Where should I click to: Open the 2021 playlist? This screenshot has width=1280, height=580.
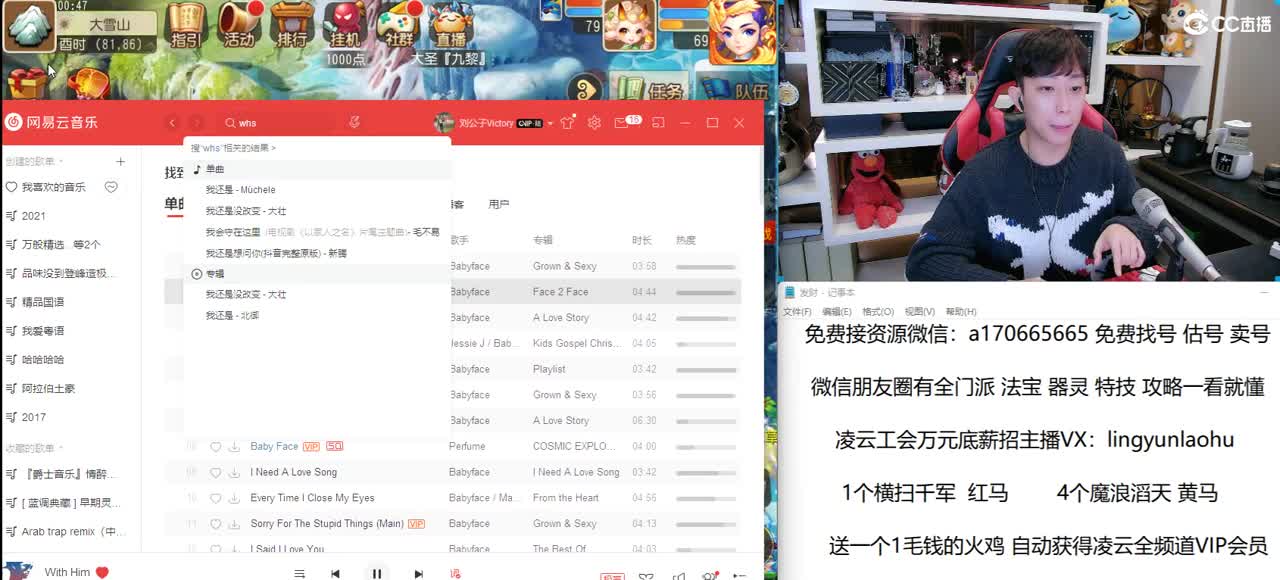(x=34, y=216)
